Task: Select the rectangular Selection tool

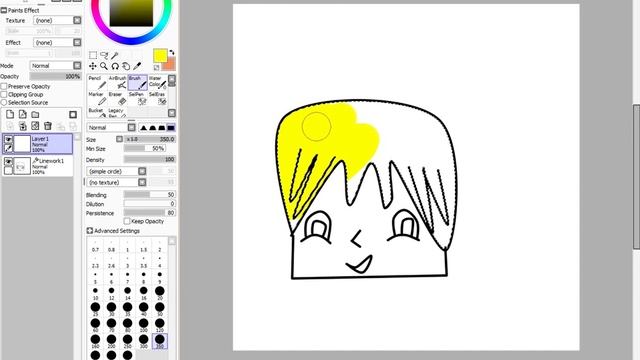Action: pyautogui.click(x=93, y=55)
